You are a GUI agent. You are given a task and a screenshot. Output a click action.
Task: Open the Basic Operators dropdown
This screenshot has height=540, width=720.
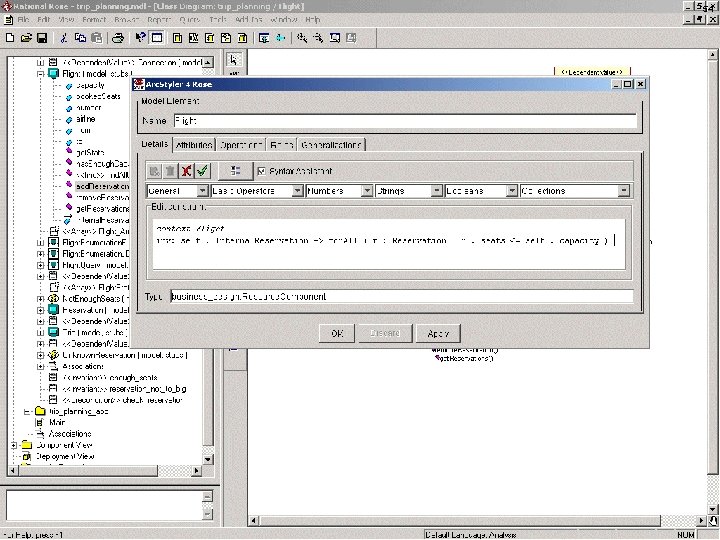click(298, 191)
